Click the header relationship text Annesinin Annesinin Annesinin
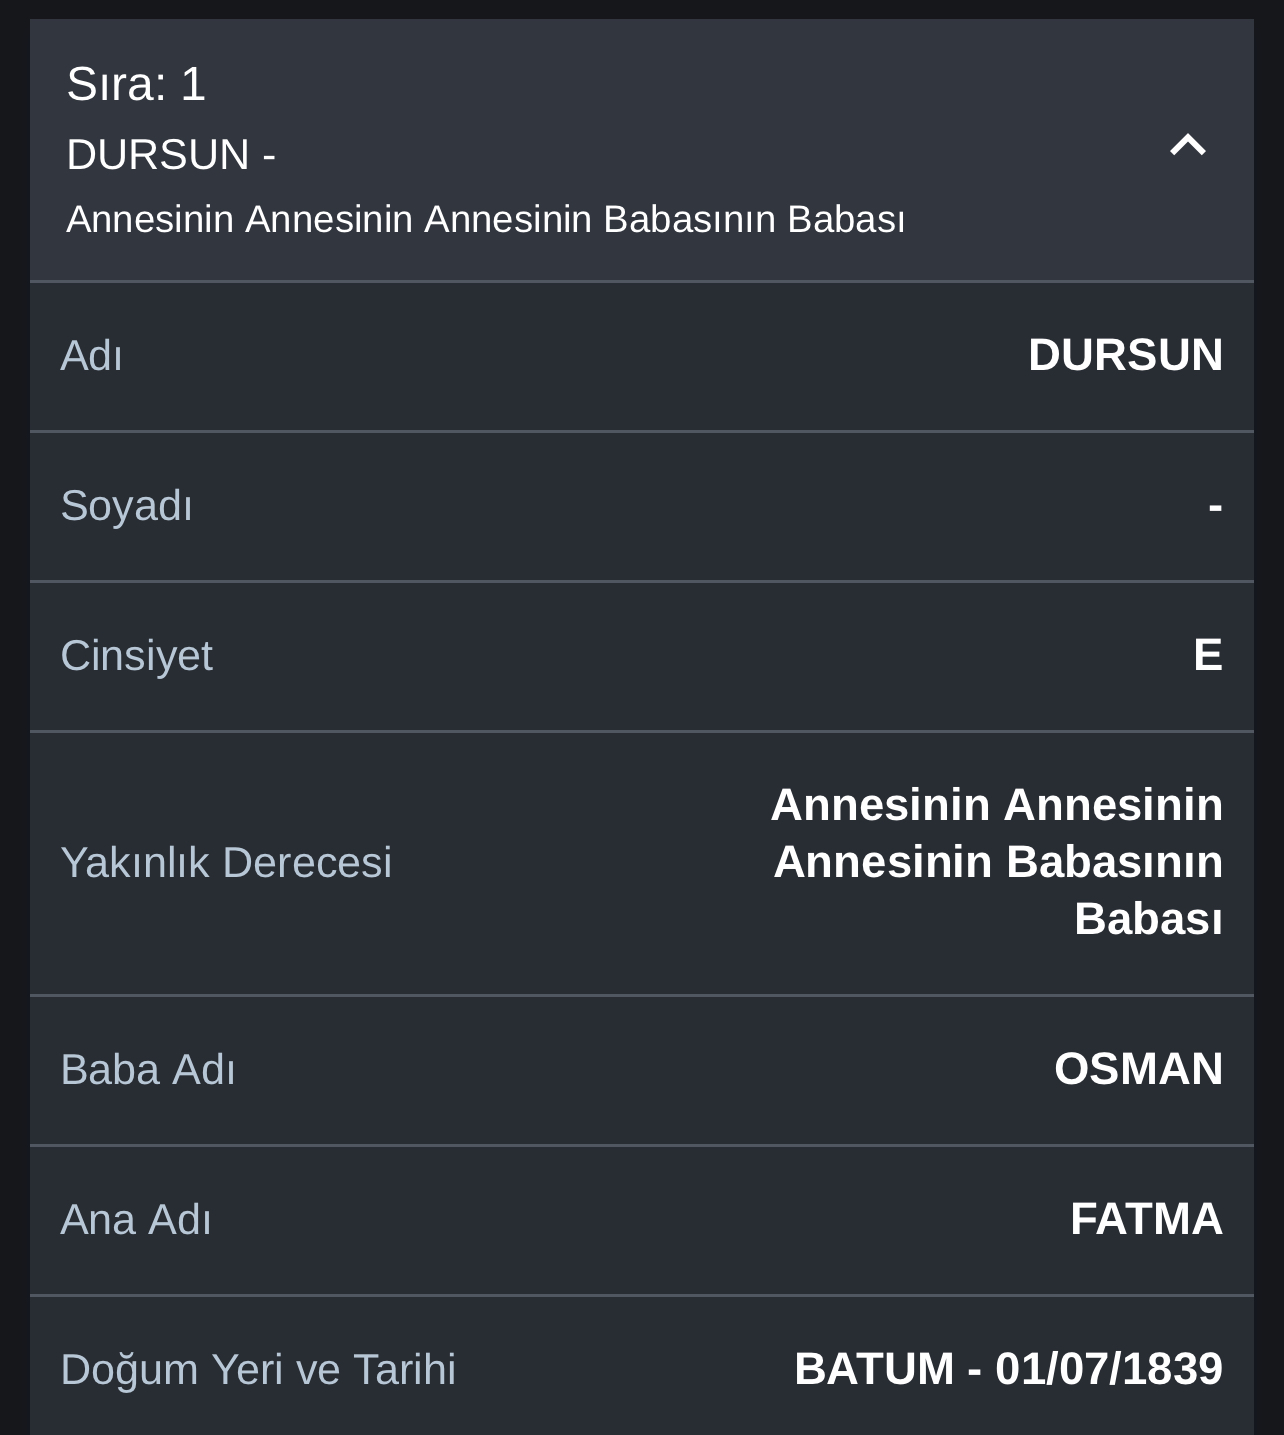Image resolution: width=1284 pixels, height=1435 pixels. pyautogui.click(x=329, y=219)
